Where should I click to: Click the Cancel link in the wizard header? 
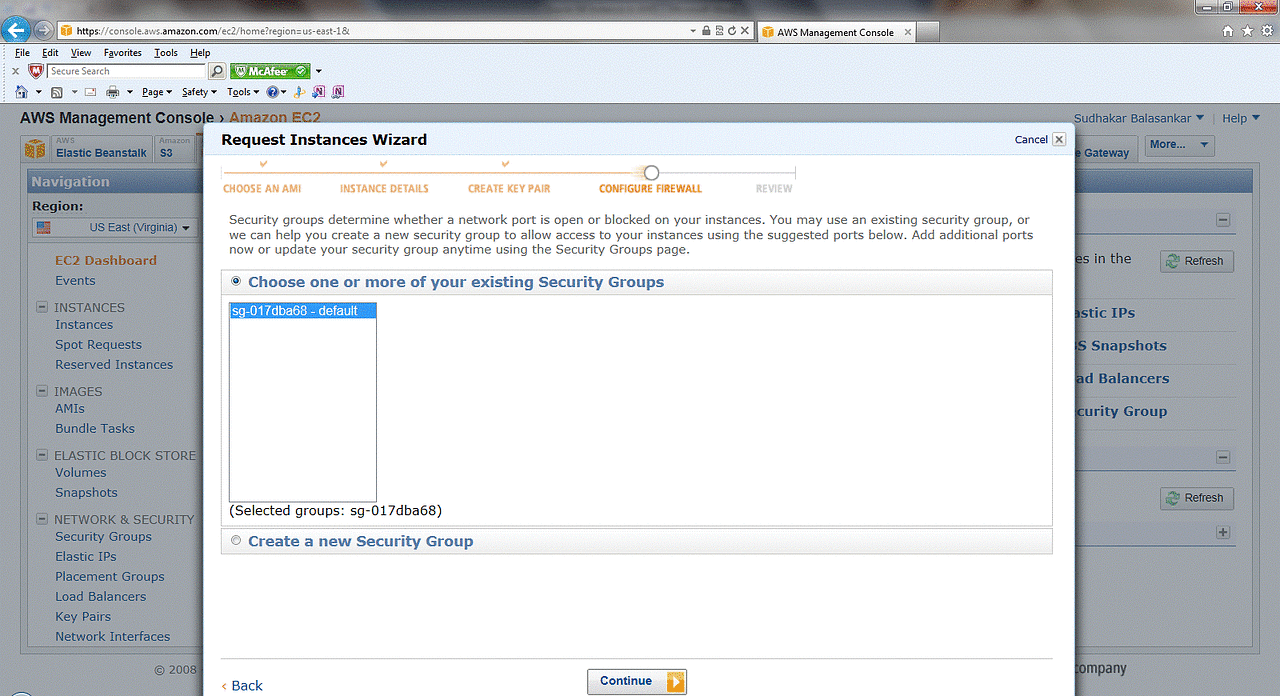(x=1031, y=140)
